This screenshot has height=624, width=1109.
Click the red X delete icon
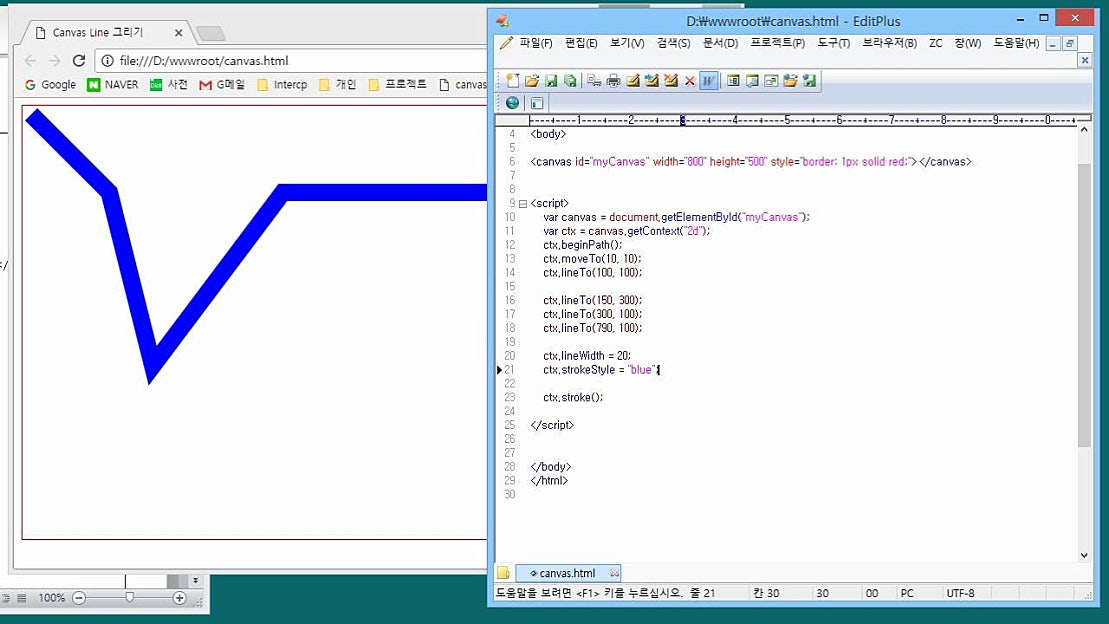689,81
